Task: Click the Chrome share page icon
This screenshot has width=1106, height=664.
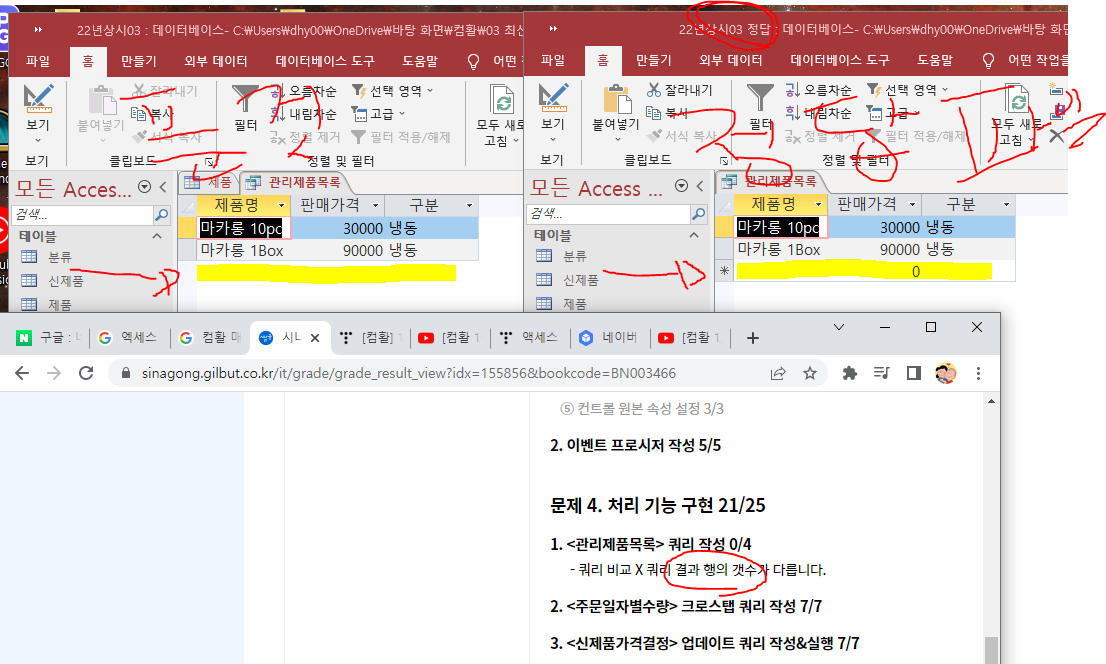Action: [777, 373]
